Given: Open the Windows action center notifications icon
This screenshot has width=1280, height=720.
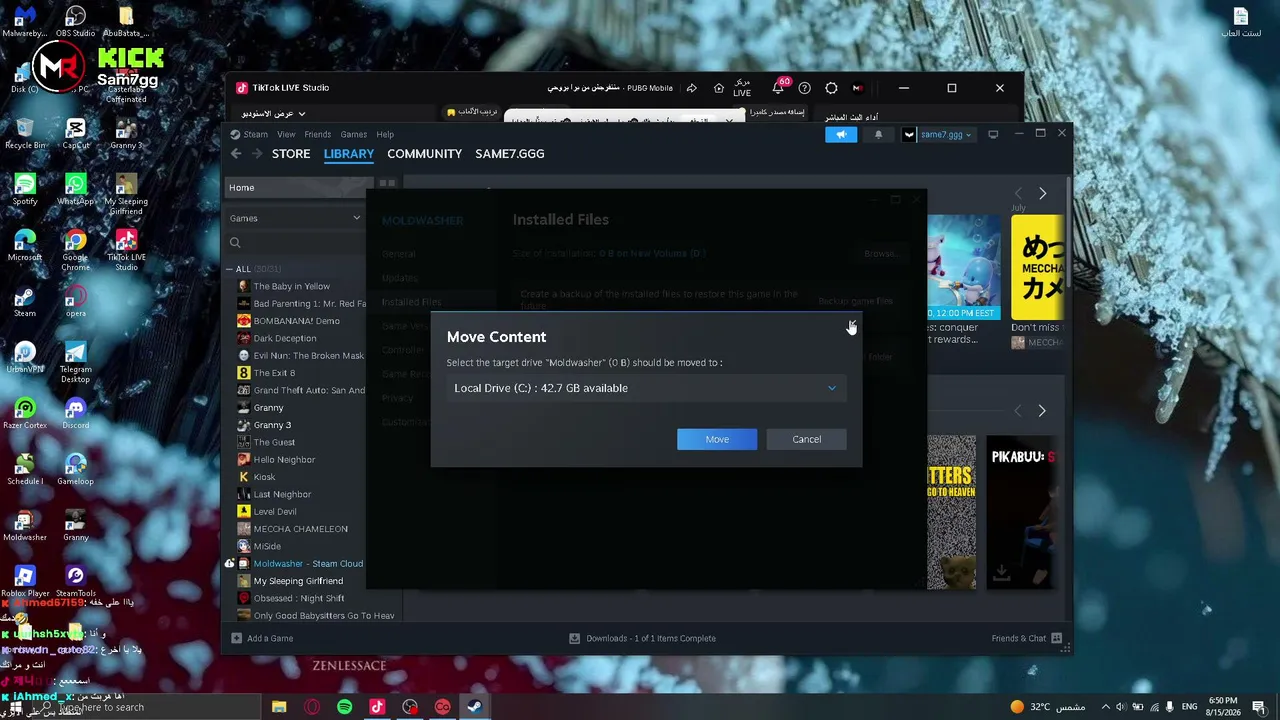Looking at the screenshot, I should click(1260, 707).
